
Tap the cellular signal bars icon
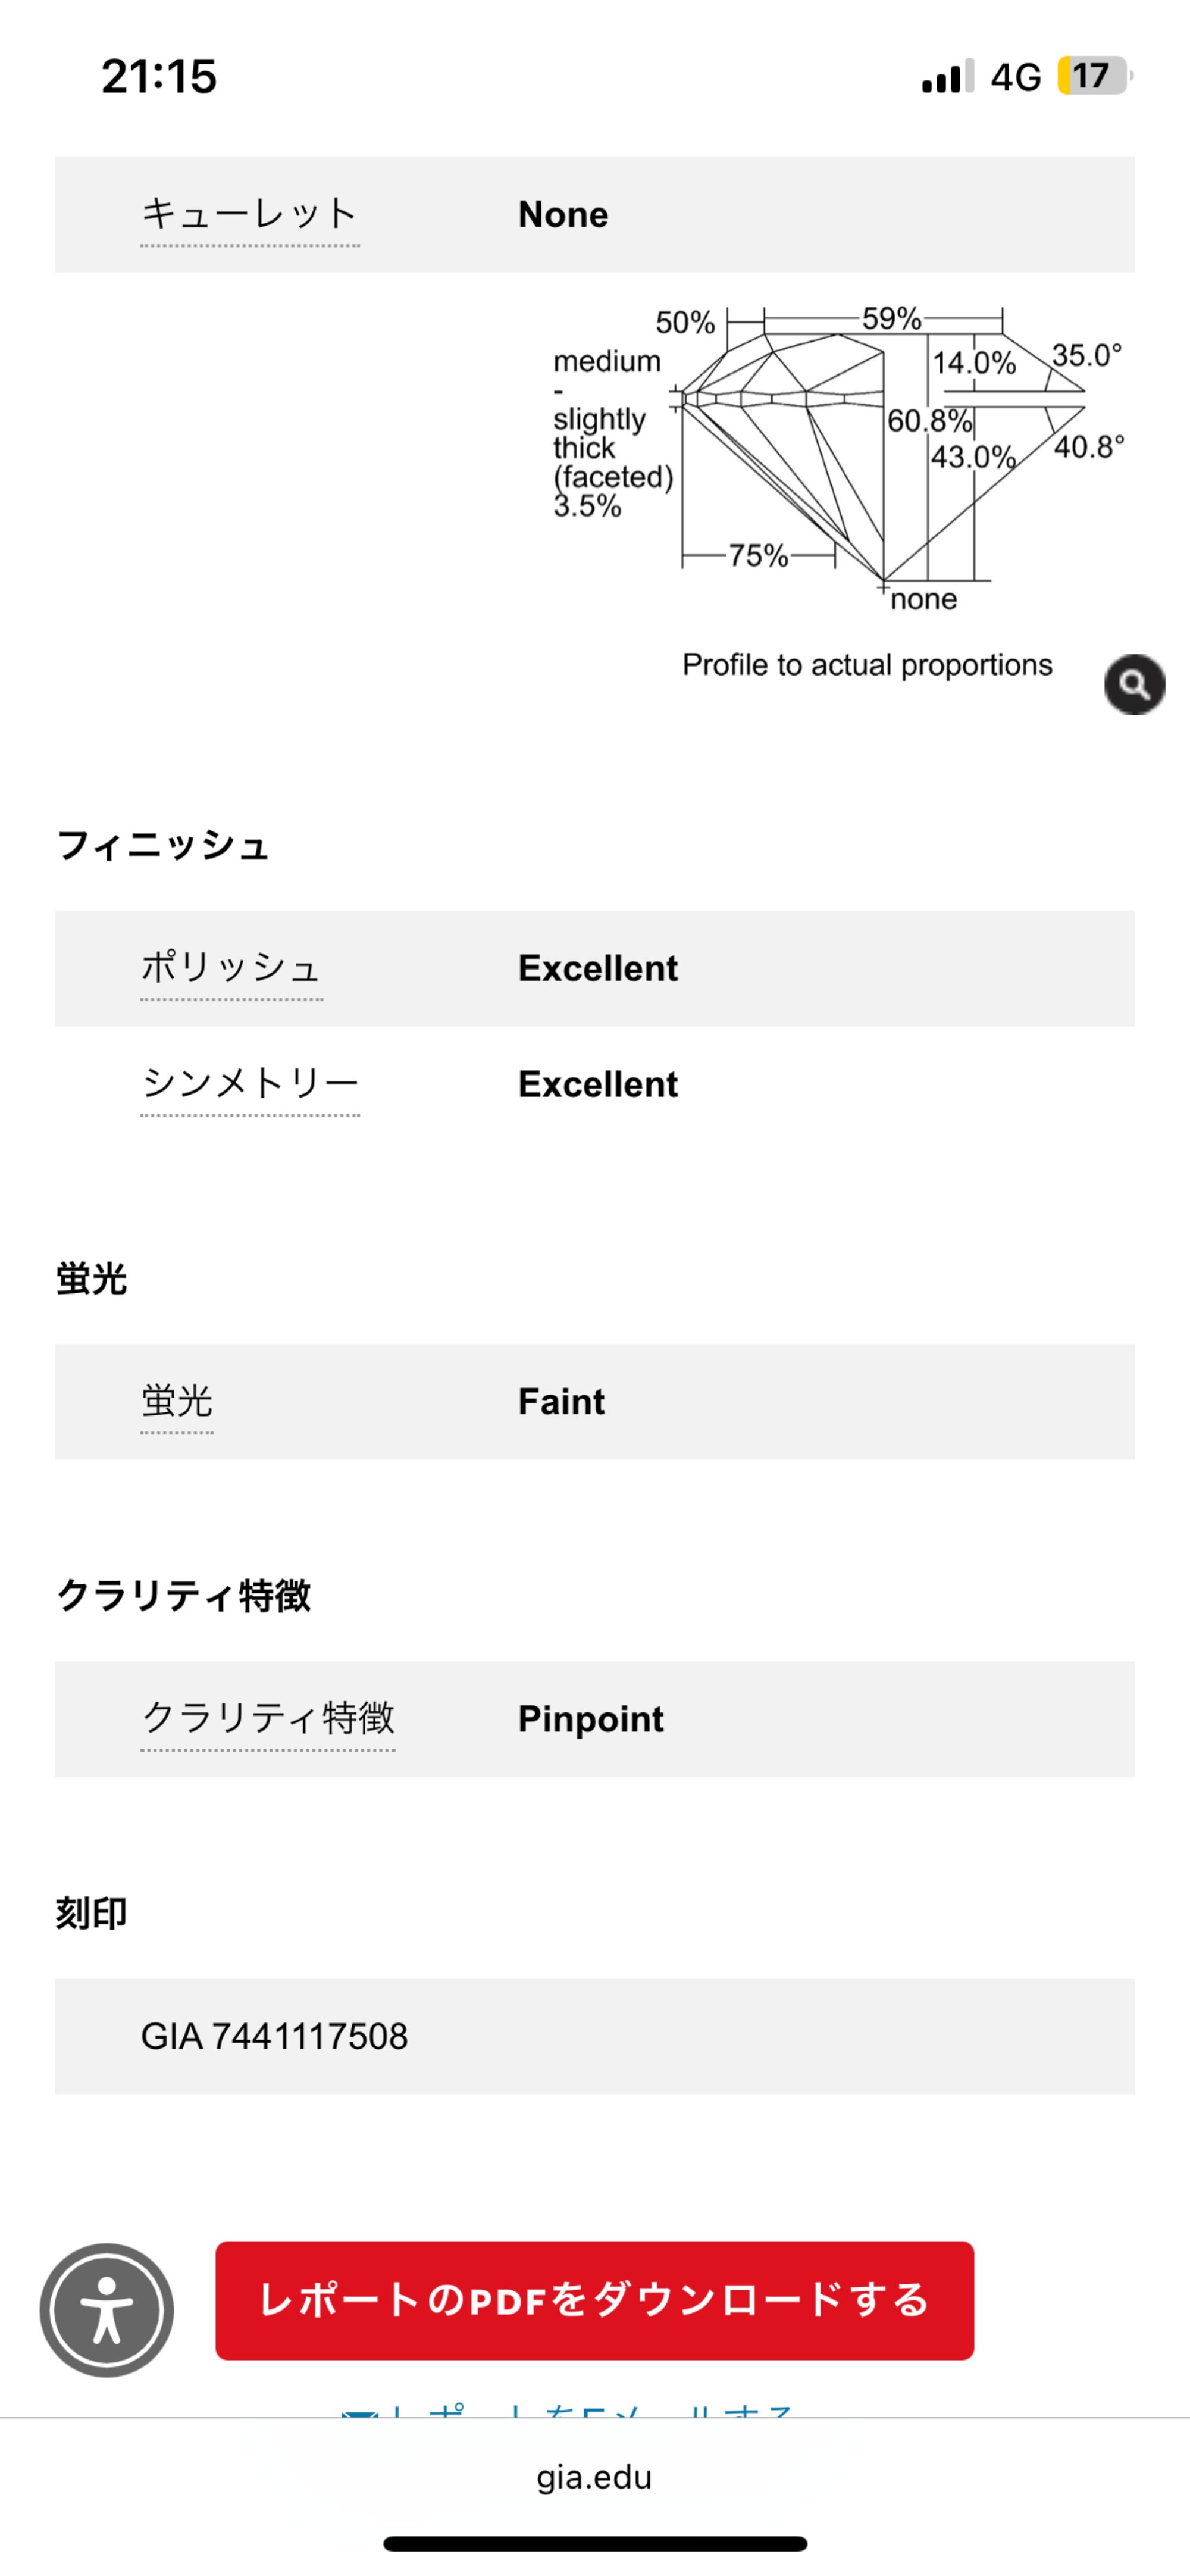pos(947,77)
